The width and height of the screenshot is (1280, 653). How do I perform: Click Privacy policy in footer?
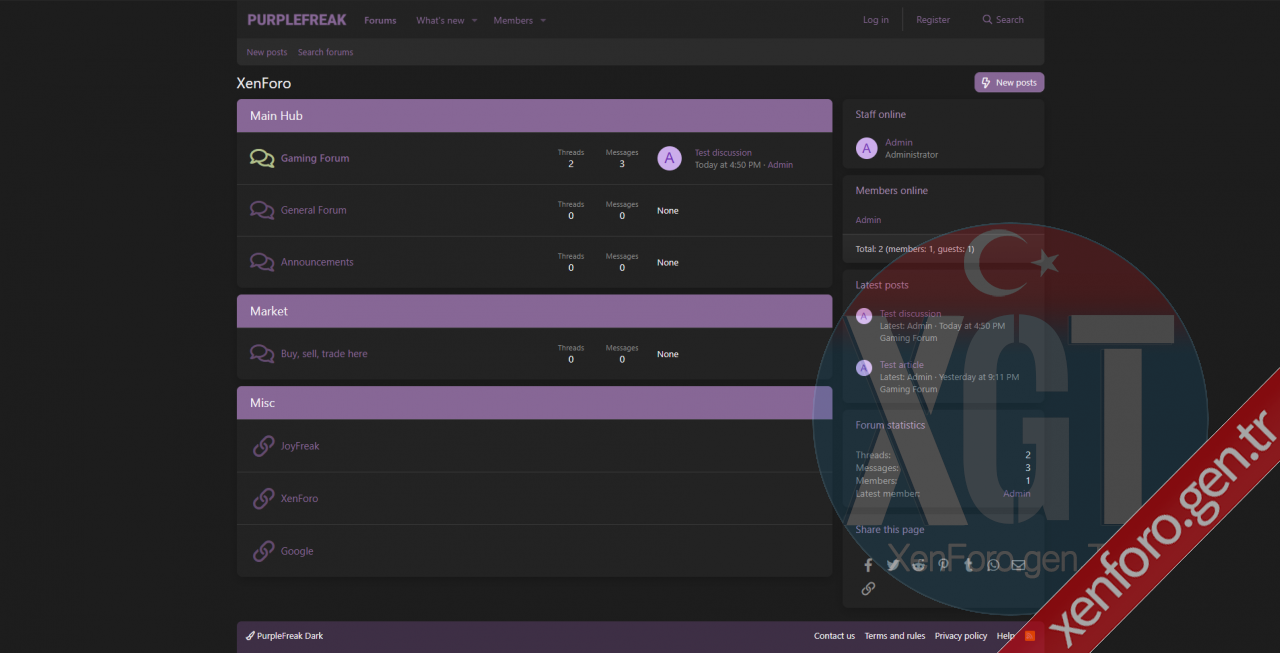[x=961, y=636]
